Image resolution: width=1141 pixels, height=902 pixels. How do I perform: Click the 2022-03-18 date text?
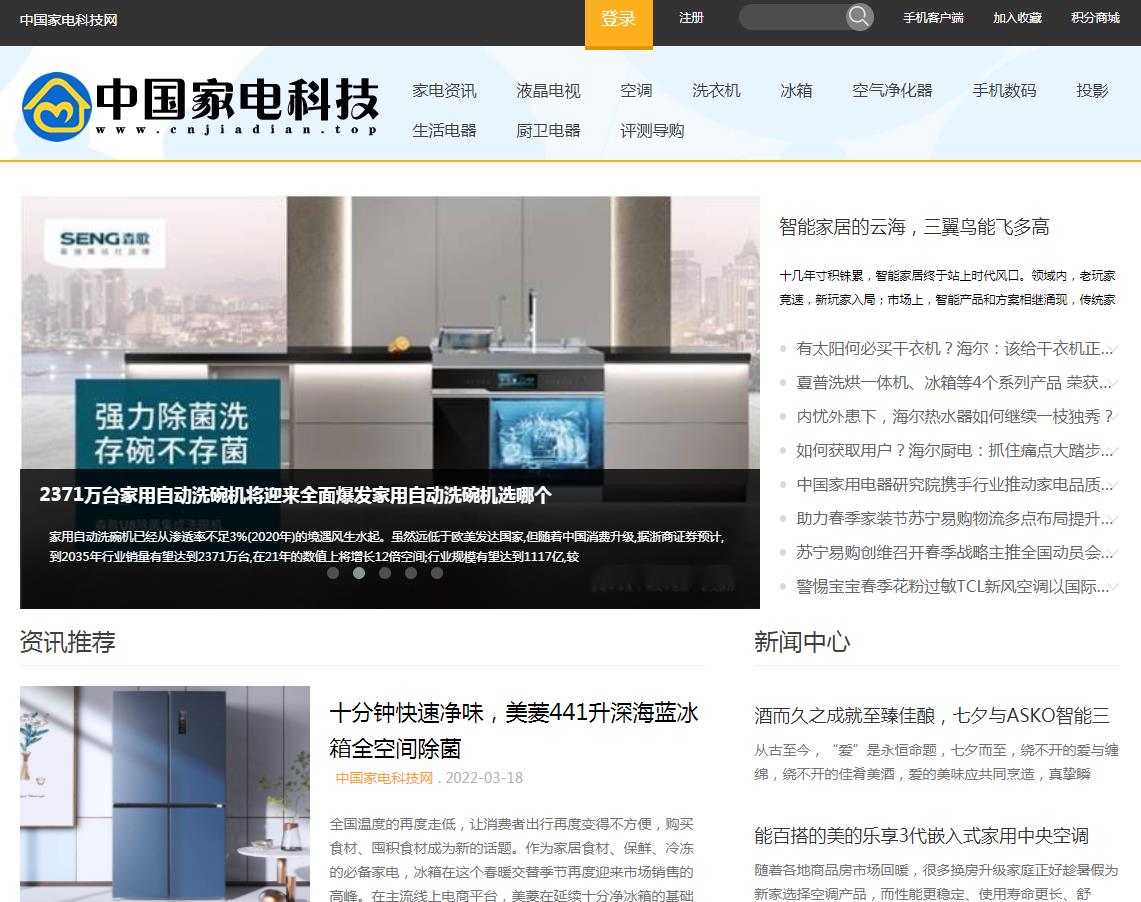click(484, 778)
